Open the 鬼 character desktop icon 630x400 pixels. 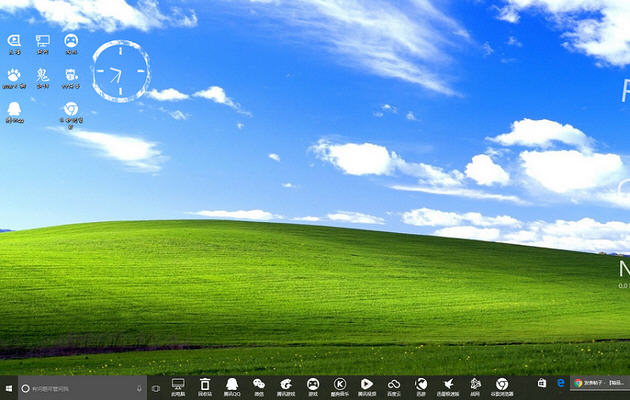(x=43, y=78)
